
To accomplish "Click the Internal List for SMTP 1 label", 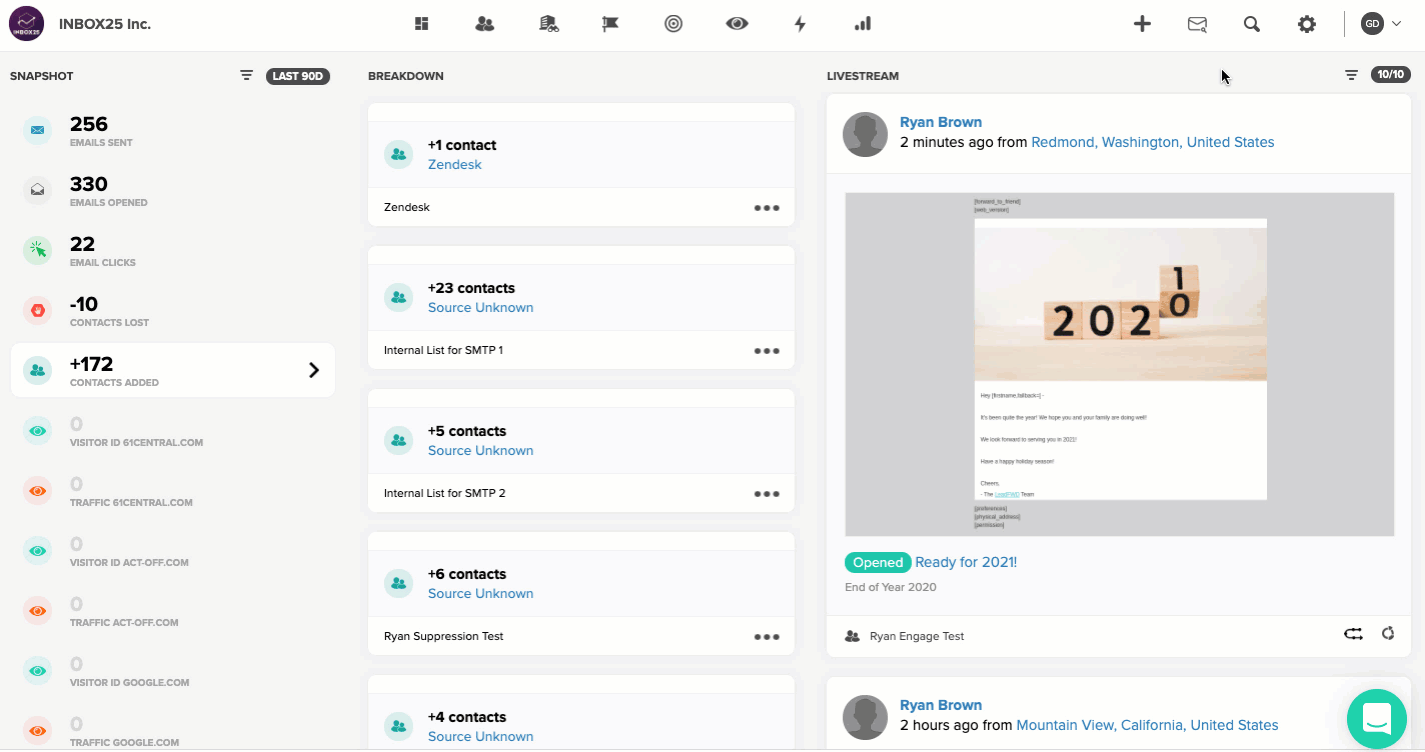I will [x=444, y=351].
